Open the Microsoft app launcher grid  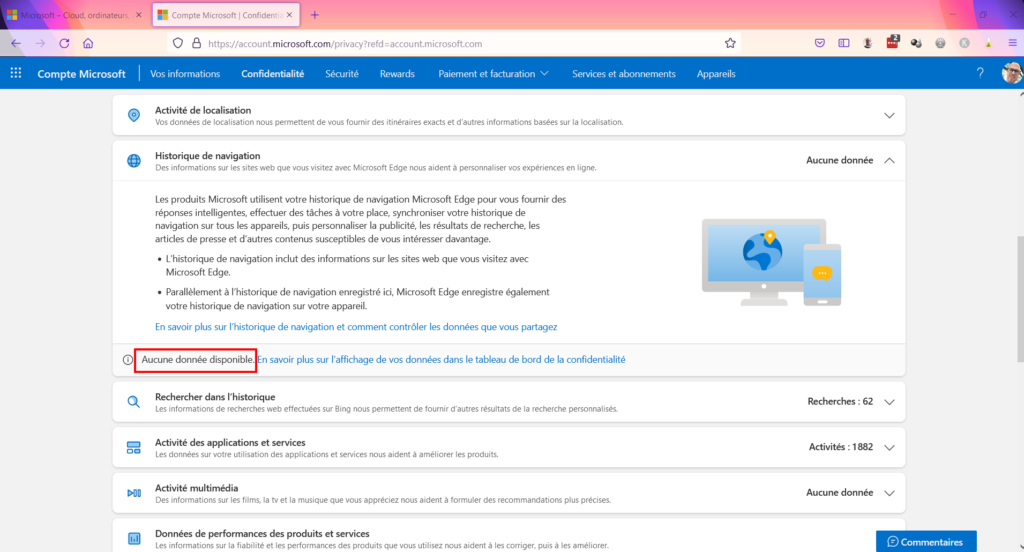click(x=16, y=73)
